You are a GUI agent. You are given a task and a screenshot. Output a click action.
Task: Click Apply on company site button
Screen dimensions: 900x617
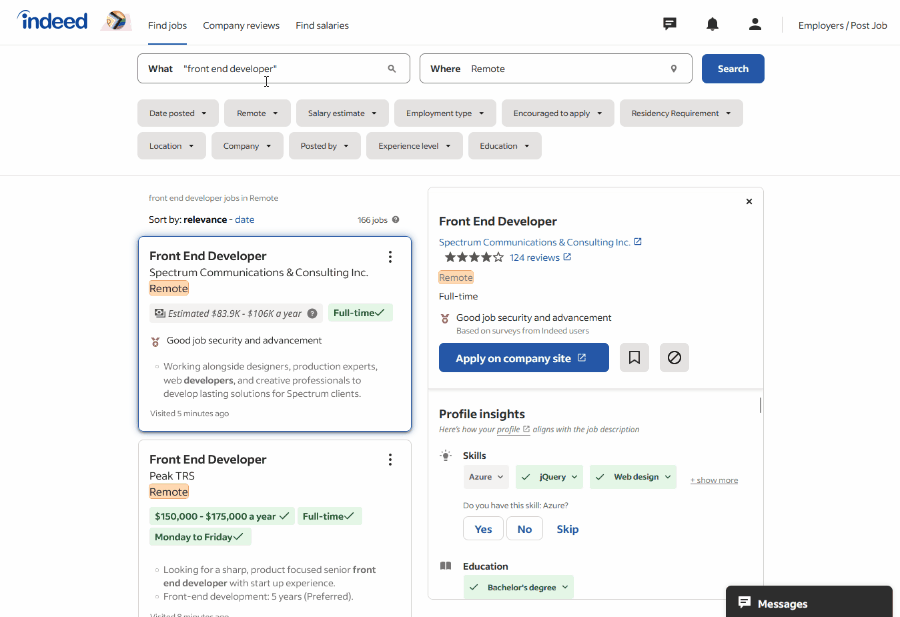(523, 358)
